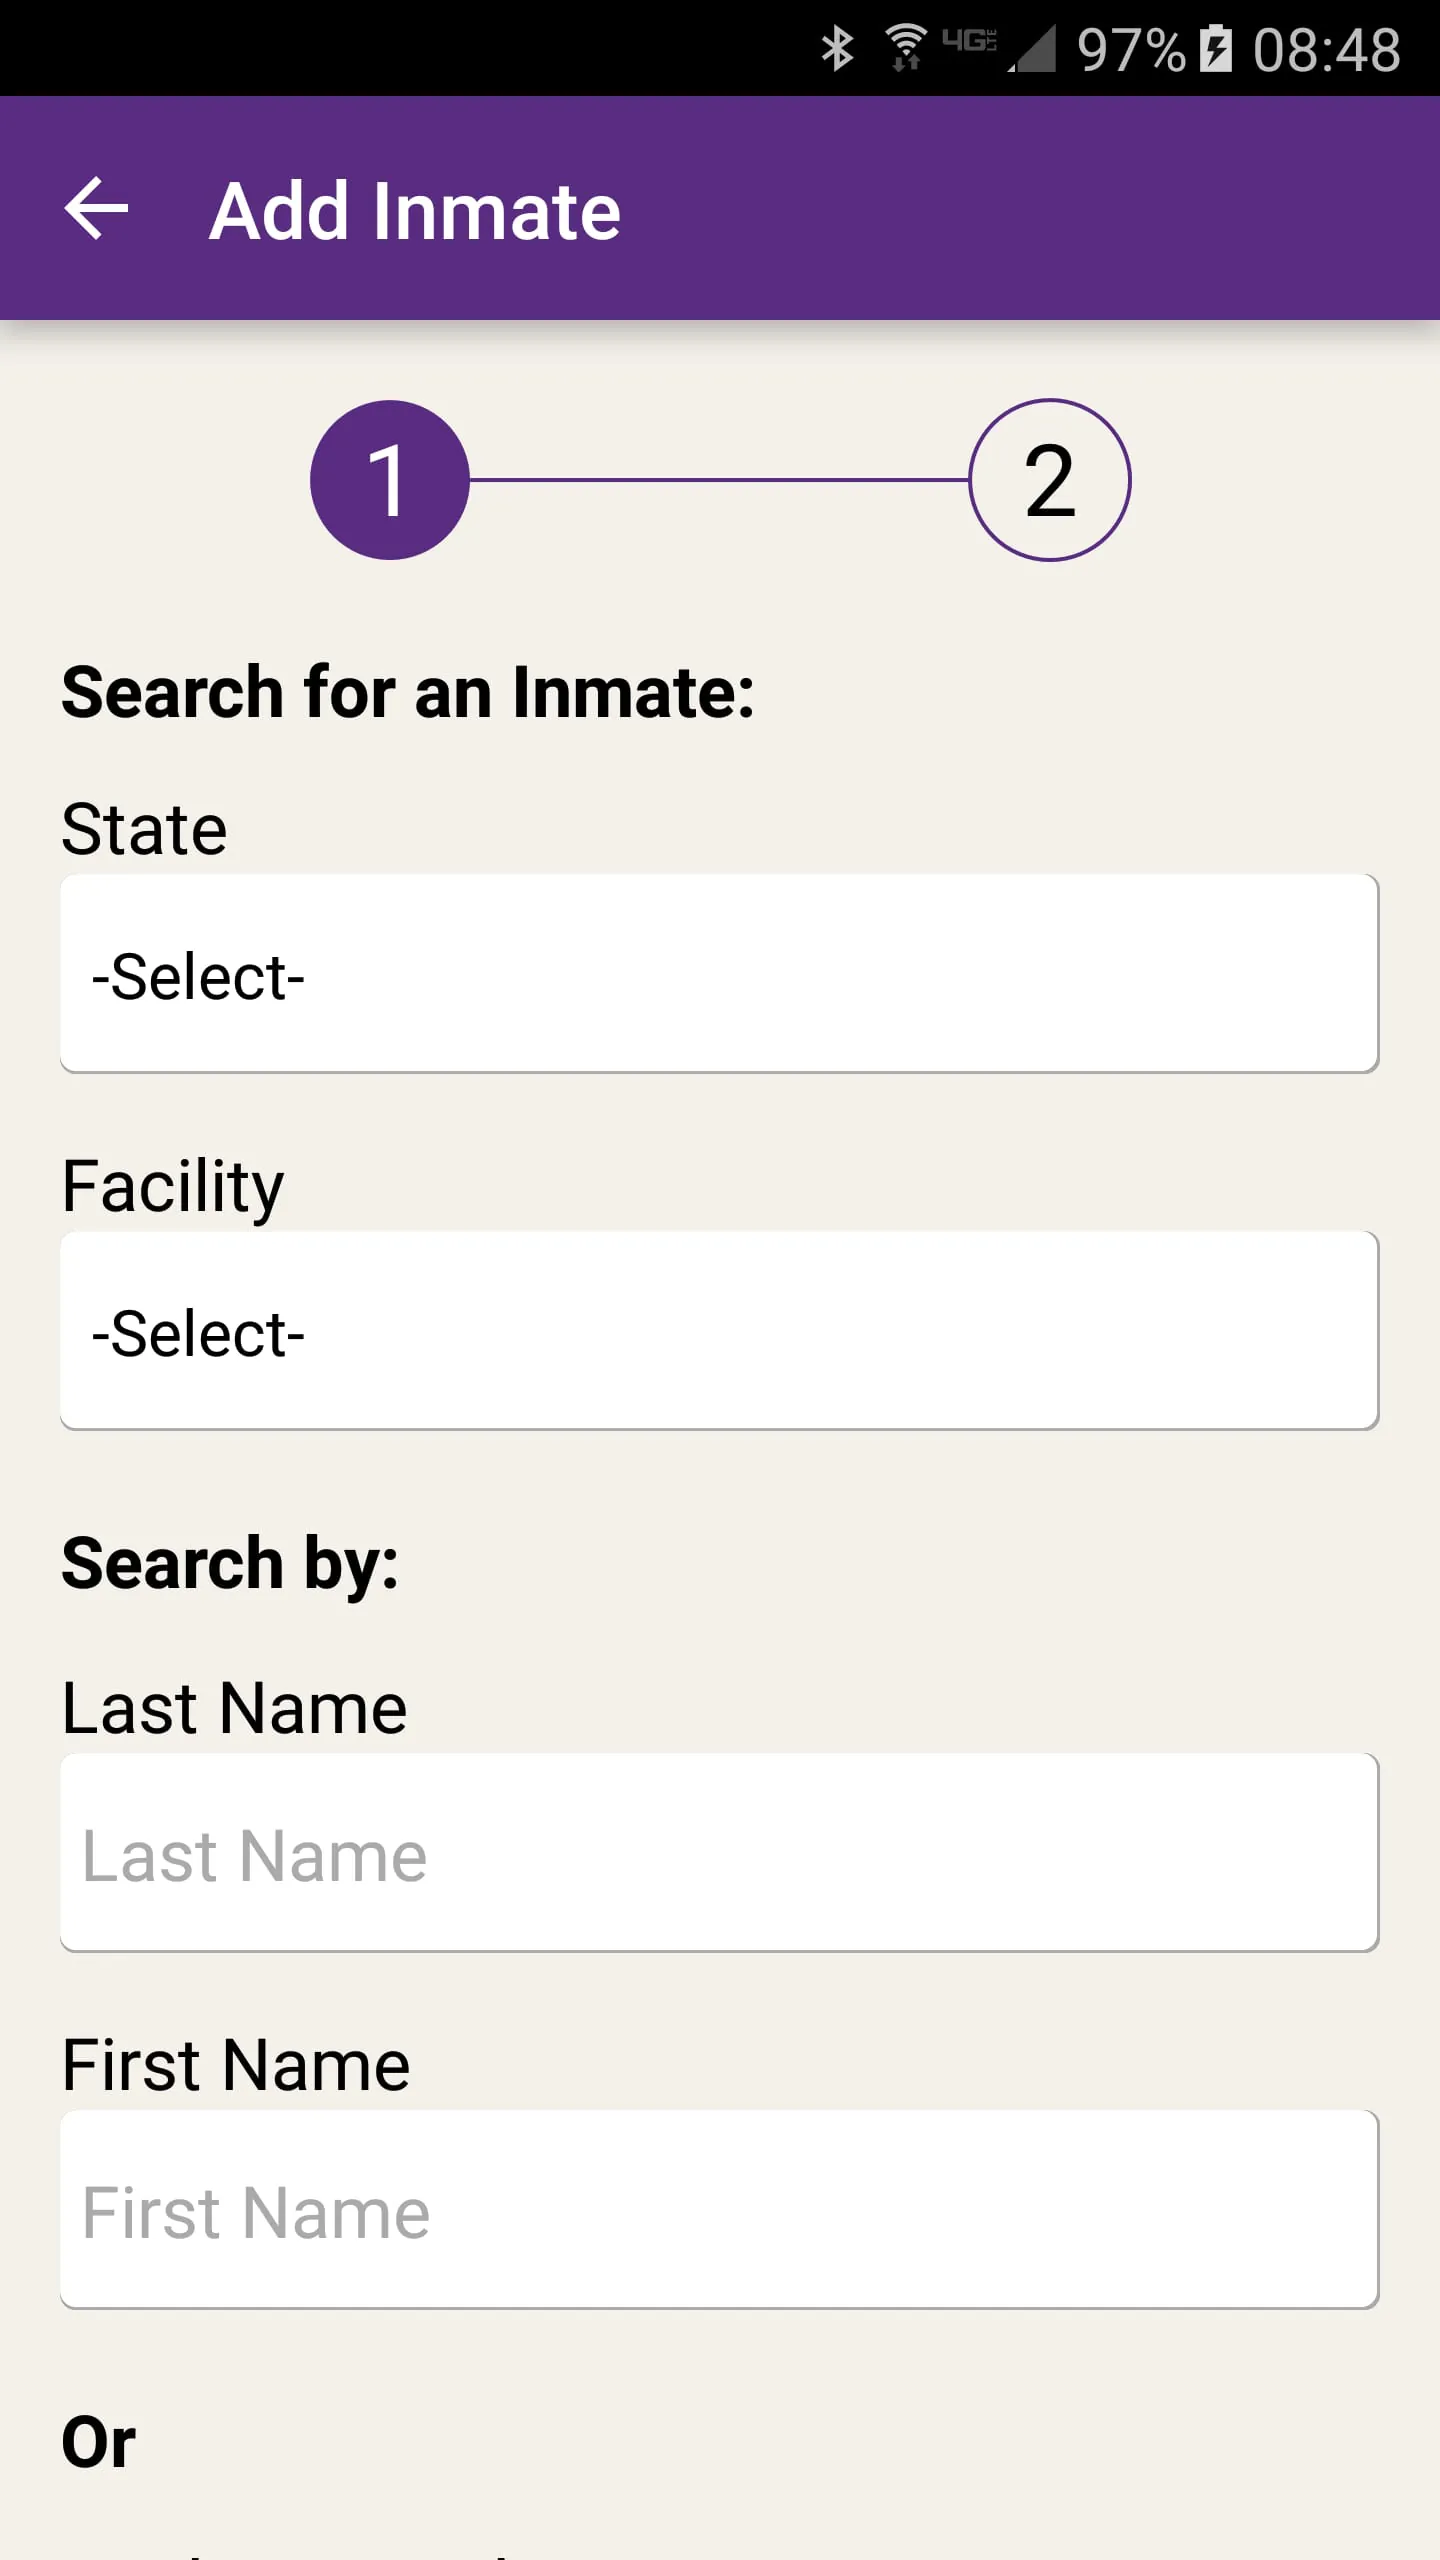The width and height of the screenshot is (1440, 2560).
Task: Tap the 08:48 clock display
Action: pos(1327,49)
